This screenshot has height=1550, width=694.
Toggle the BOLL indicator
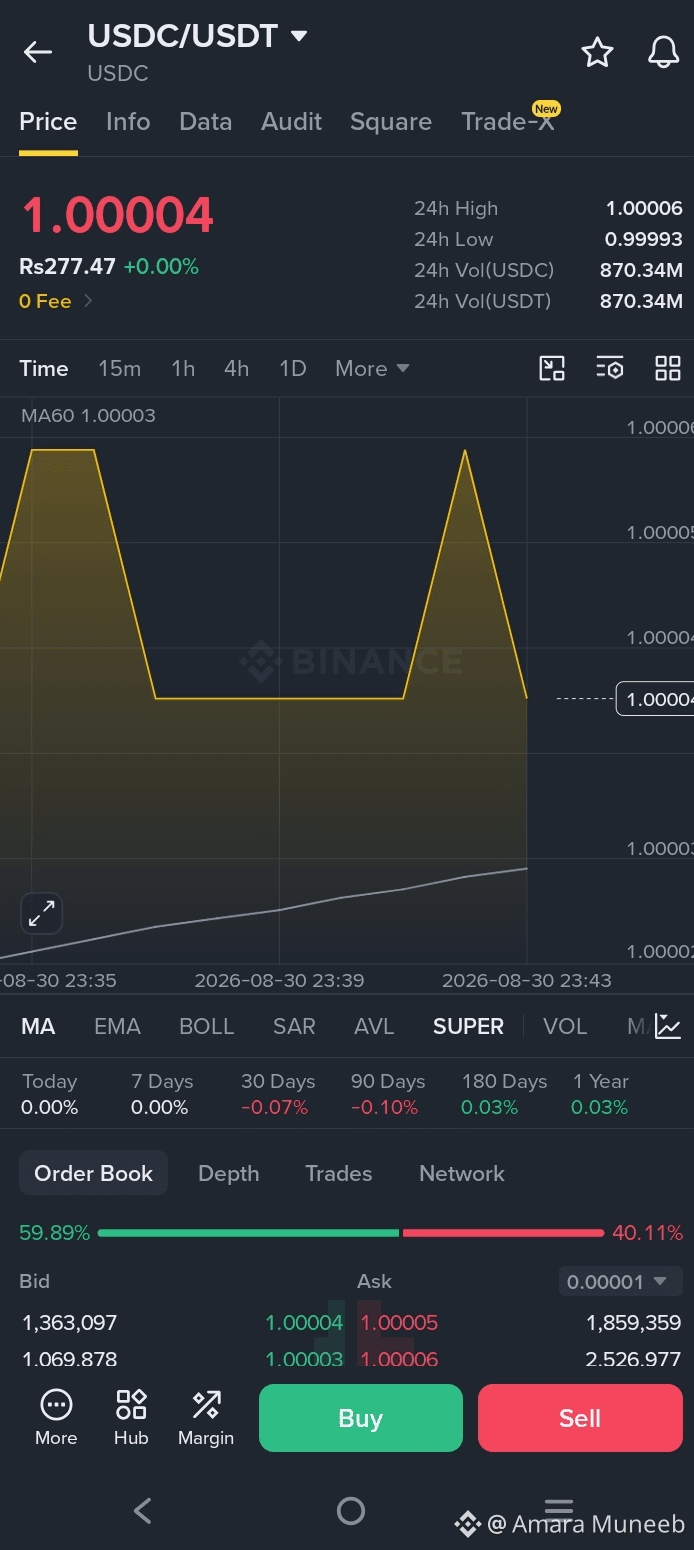point(206,1026)
